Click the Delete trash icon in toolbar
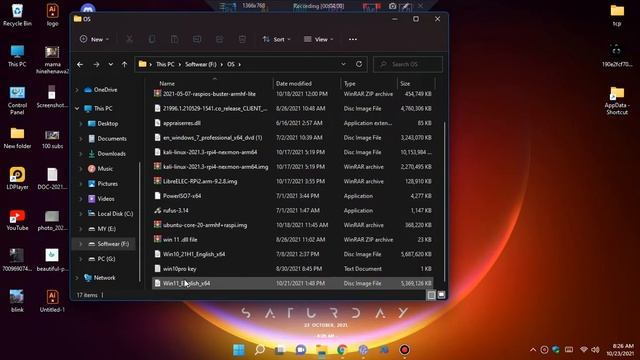640x360 pixels. tap(242, 39)
